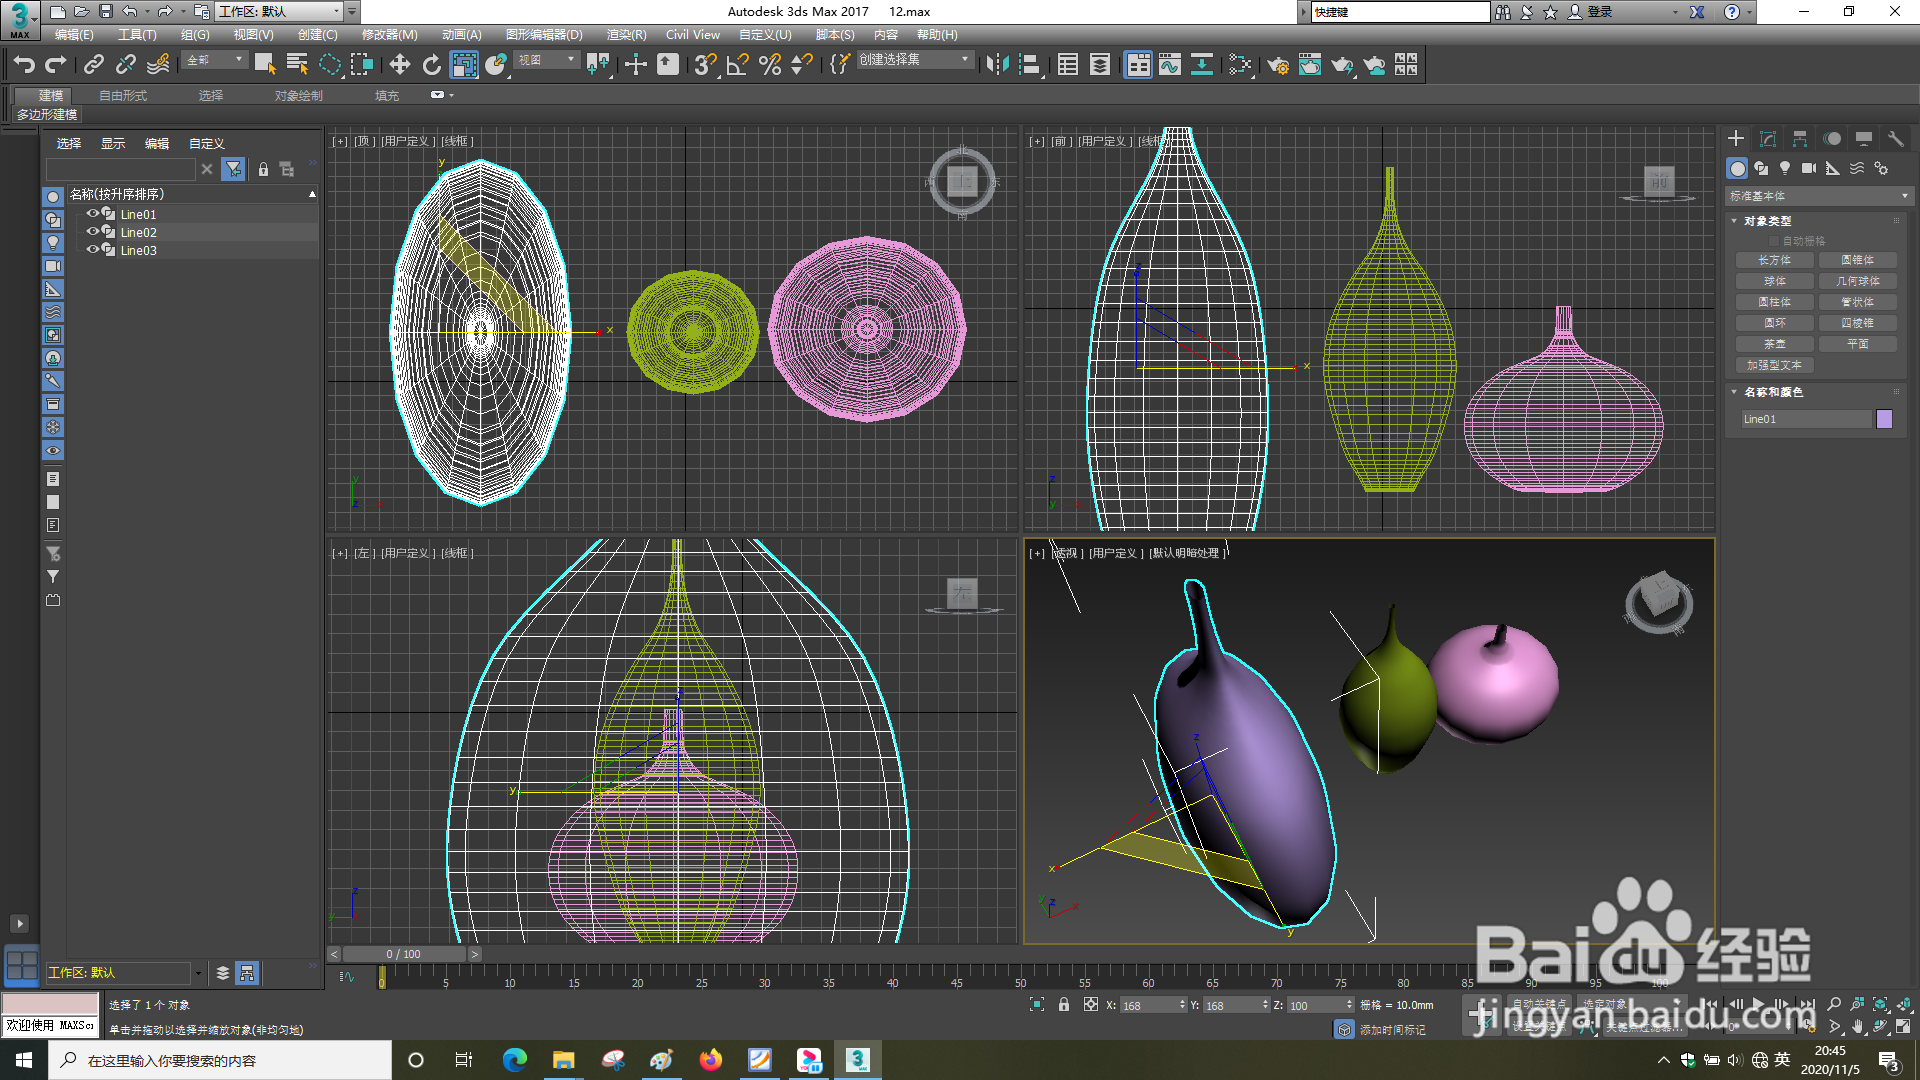Image resolution: width=1920 pixels, height=1080 pixels.
Task: Open the 标准基本体 primitives dropdown
Action: click(x=1818, y=196)
